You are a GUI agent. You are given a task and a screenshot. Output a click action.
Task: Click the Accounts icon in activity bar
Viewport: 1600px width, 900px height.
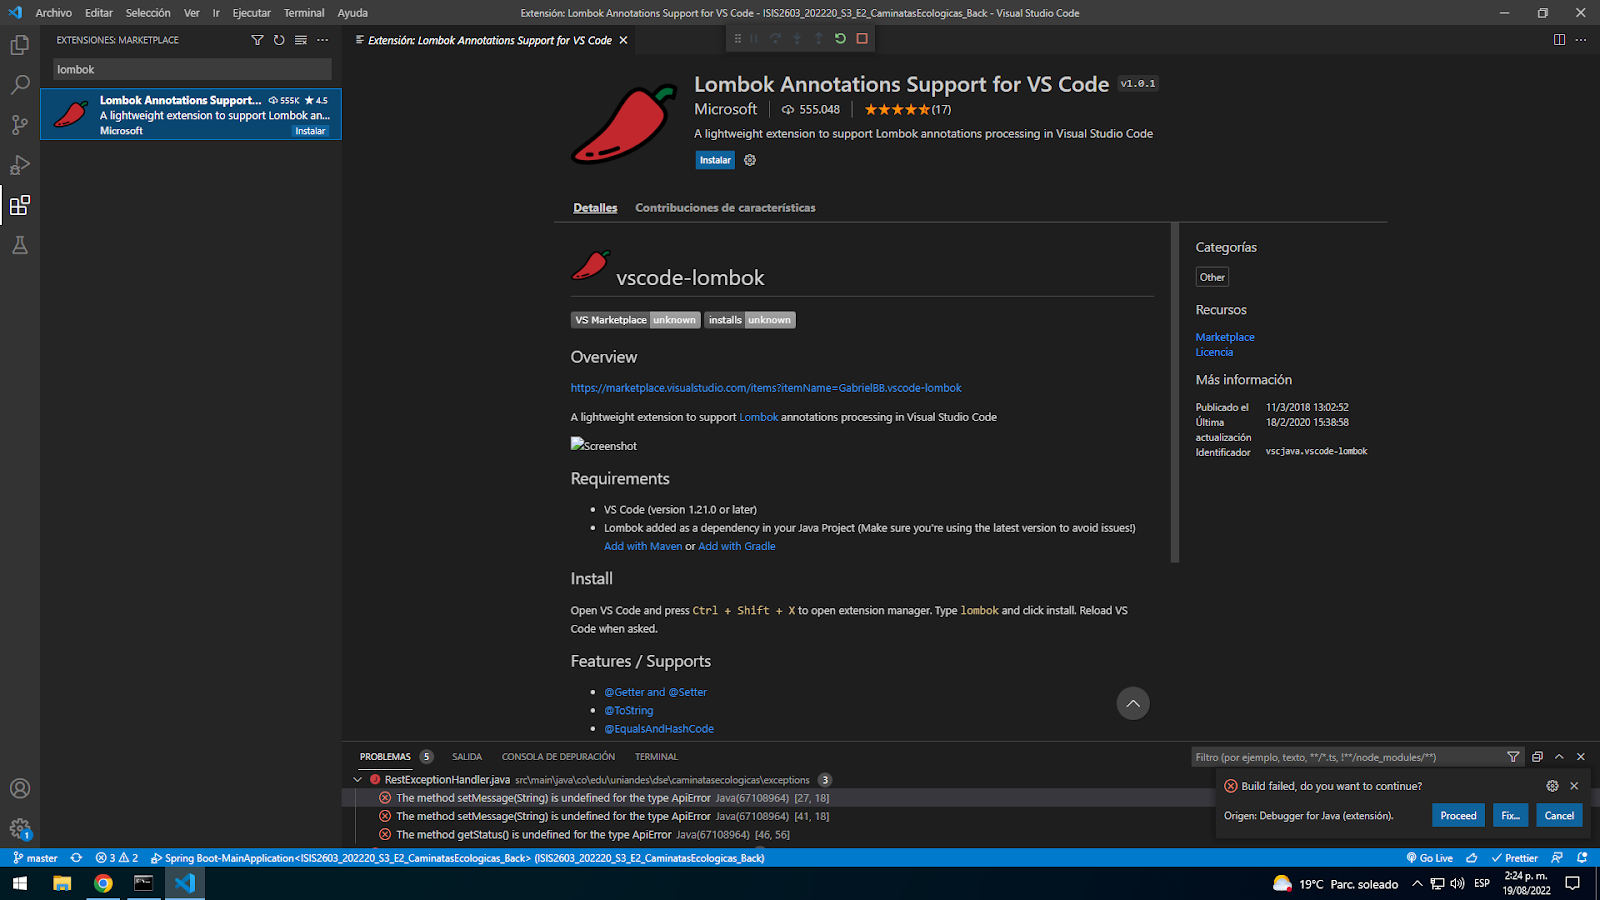coord(20,788)
